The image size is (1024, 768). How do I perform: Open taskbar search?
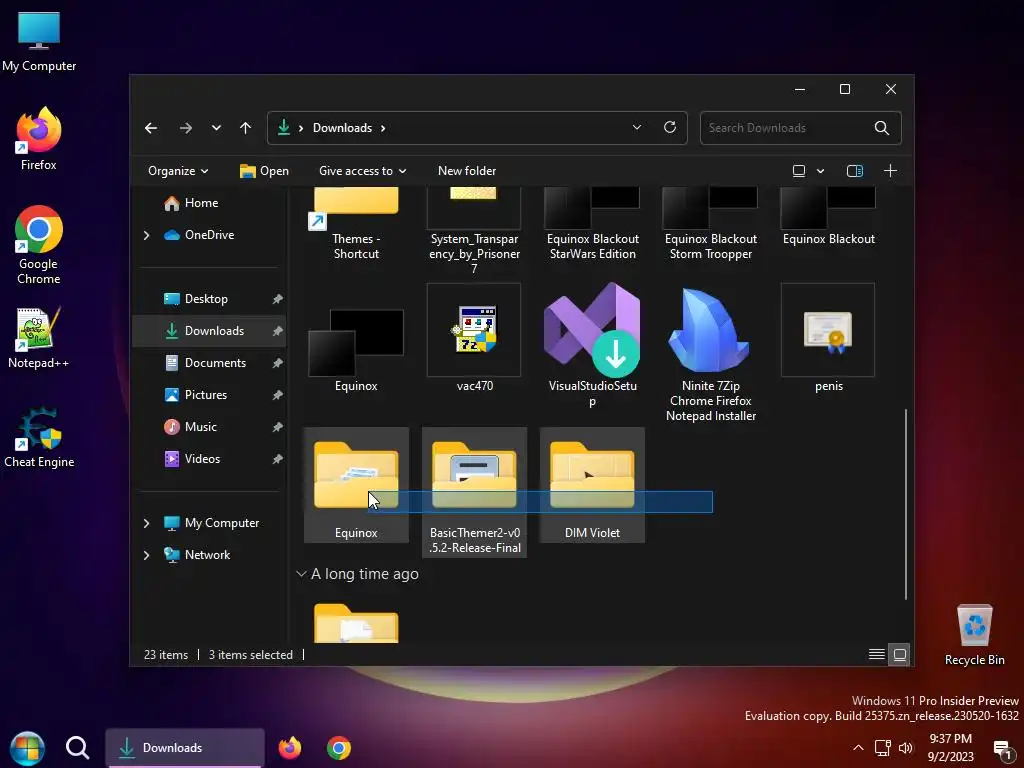[77, 748]
